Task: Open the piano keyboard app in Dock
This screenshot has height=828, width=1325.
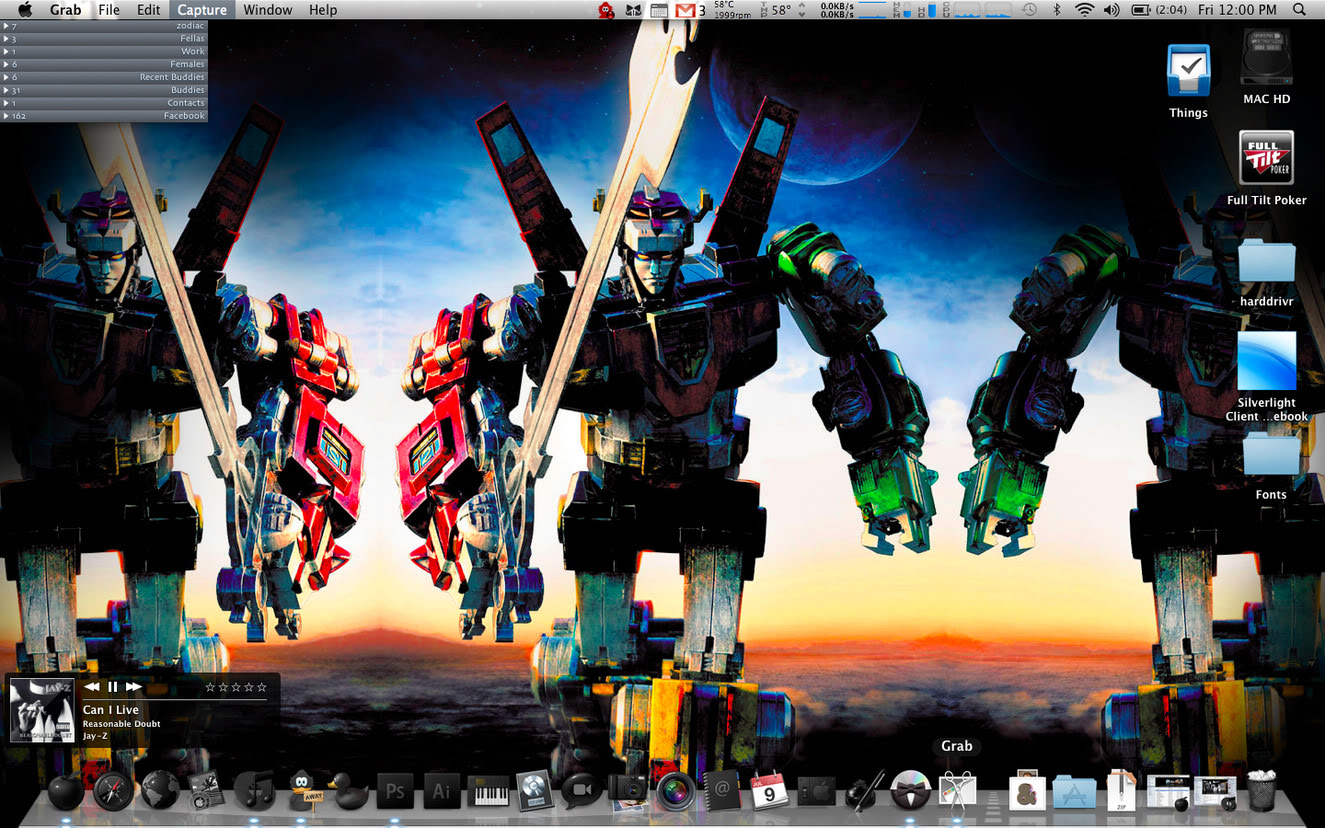Action: [489, 793]
